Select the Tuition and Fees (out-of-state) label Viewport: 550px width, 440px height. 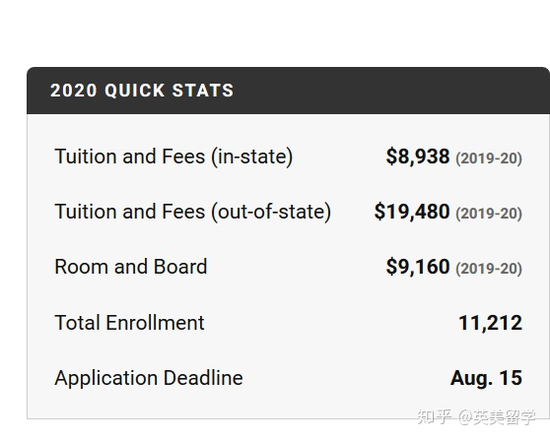pyautogui.click(x=193, y=212)
